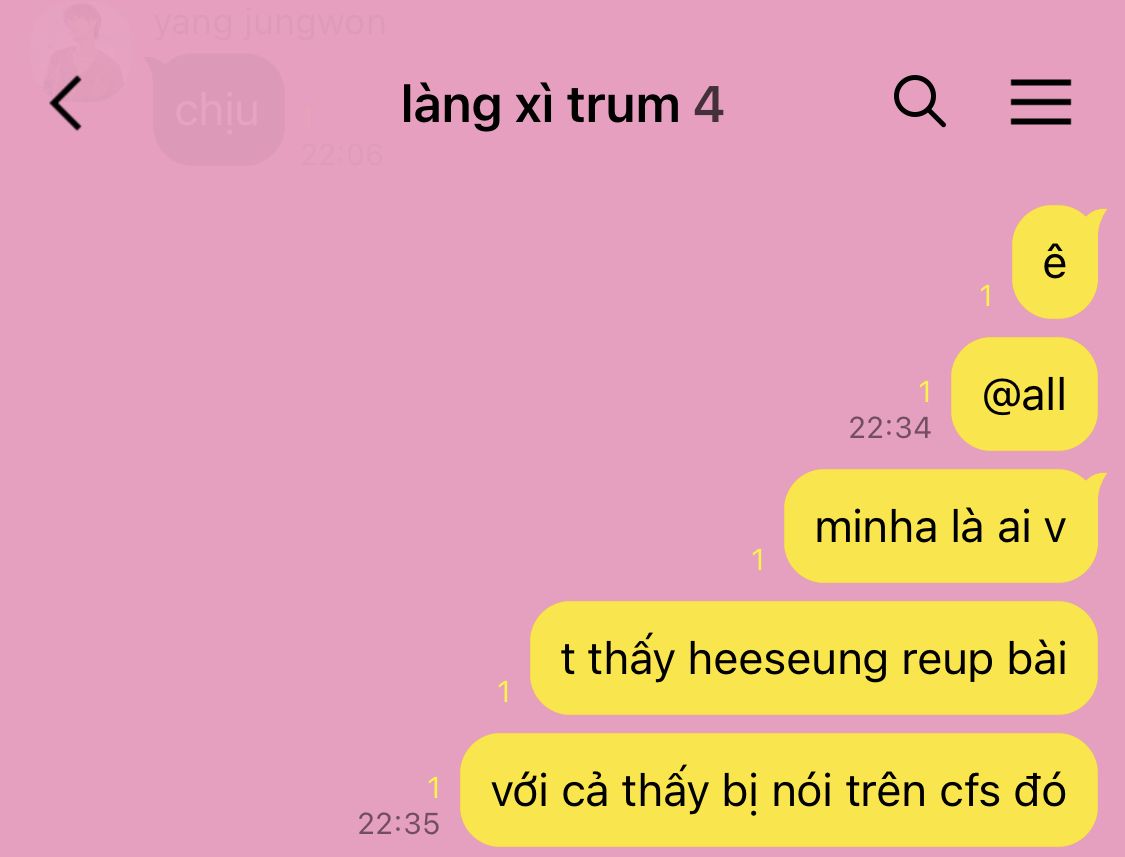The height and width of the screenshot is (857, 1125).
Task: Tap read count beside heeseung reup message
Action: [504, 691]
